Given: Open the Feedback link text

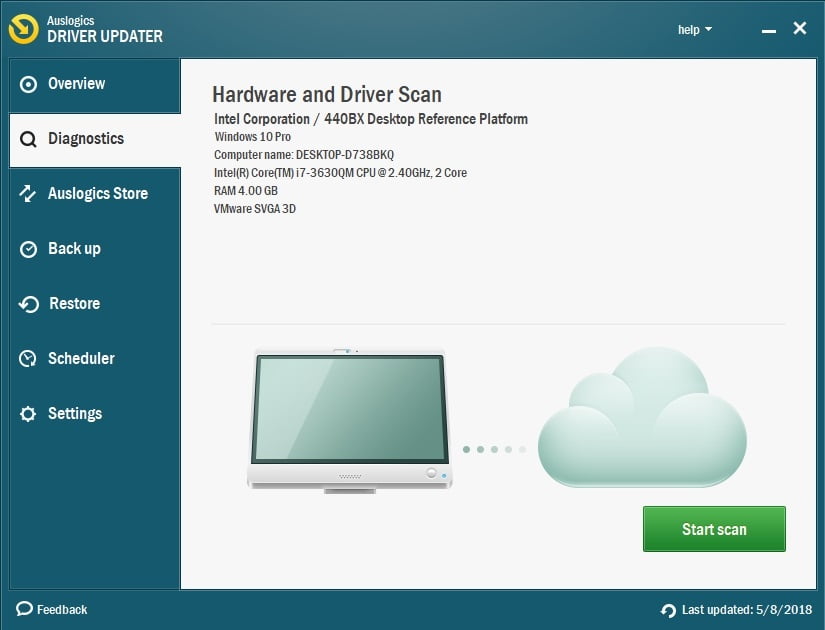Looking at the screenshot, I should (62, 609).
